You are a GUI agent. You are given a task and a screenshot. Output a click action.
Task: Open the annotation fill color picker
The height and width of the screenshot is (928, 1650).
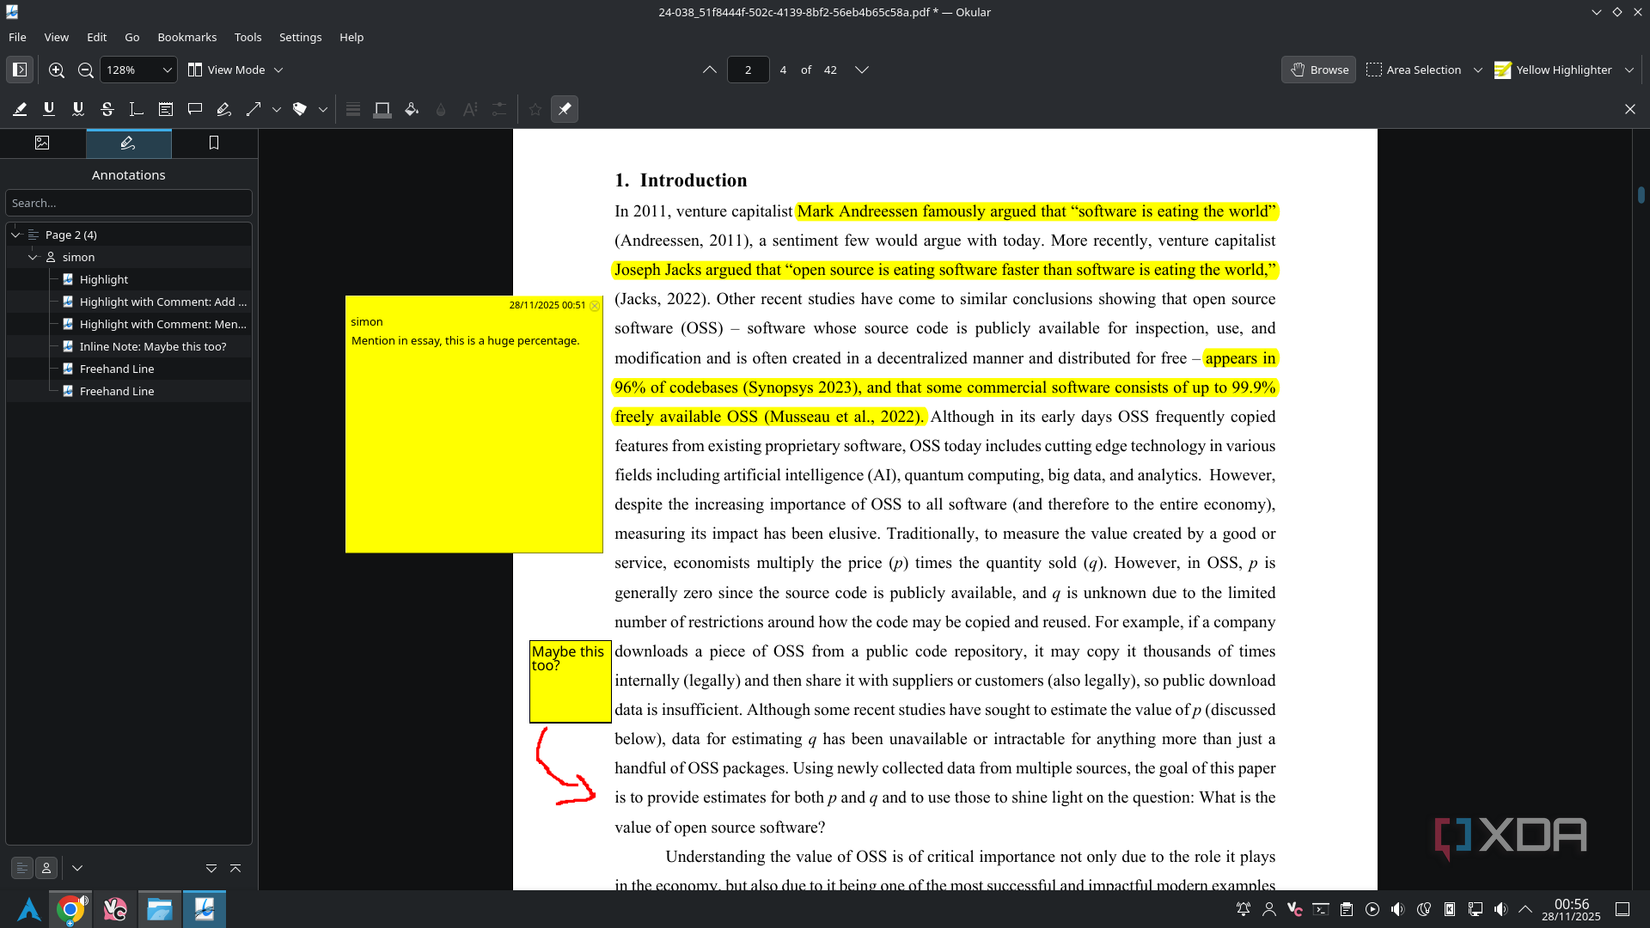(411, 109)
